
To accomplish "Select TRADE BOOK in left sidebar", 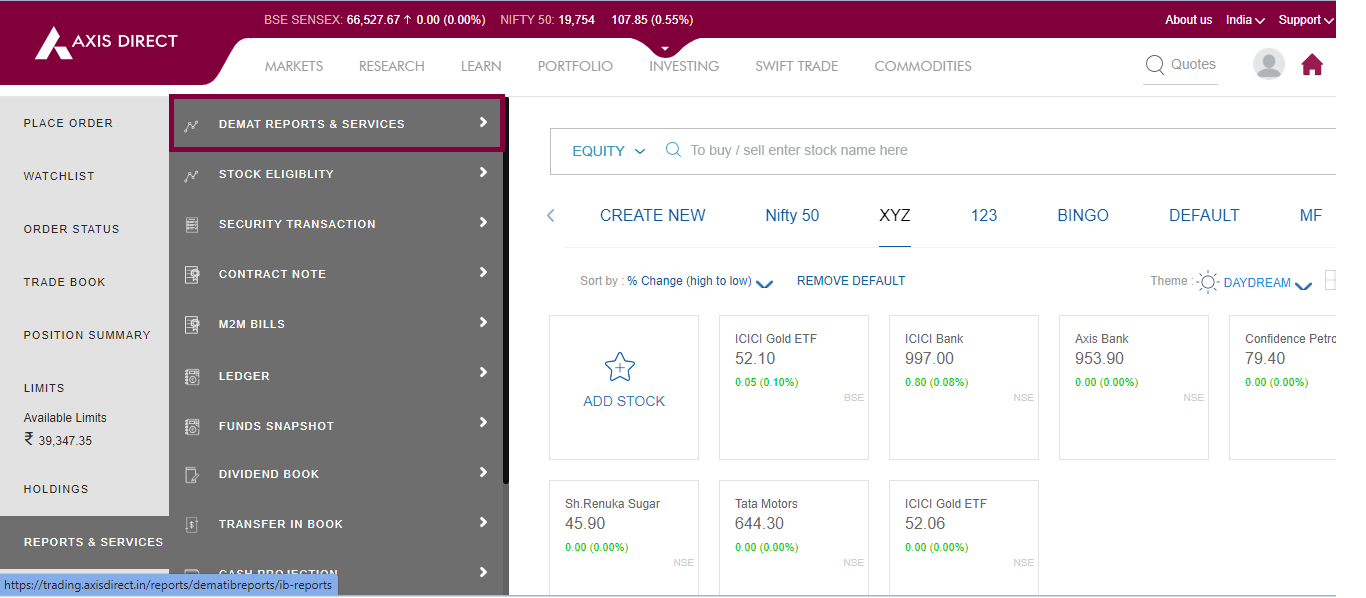I will click(x=64, y=282).
